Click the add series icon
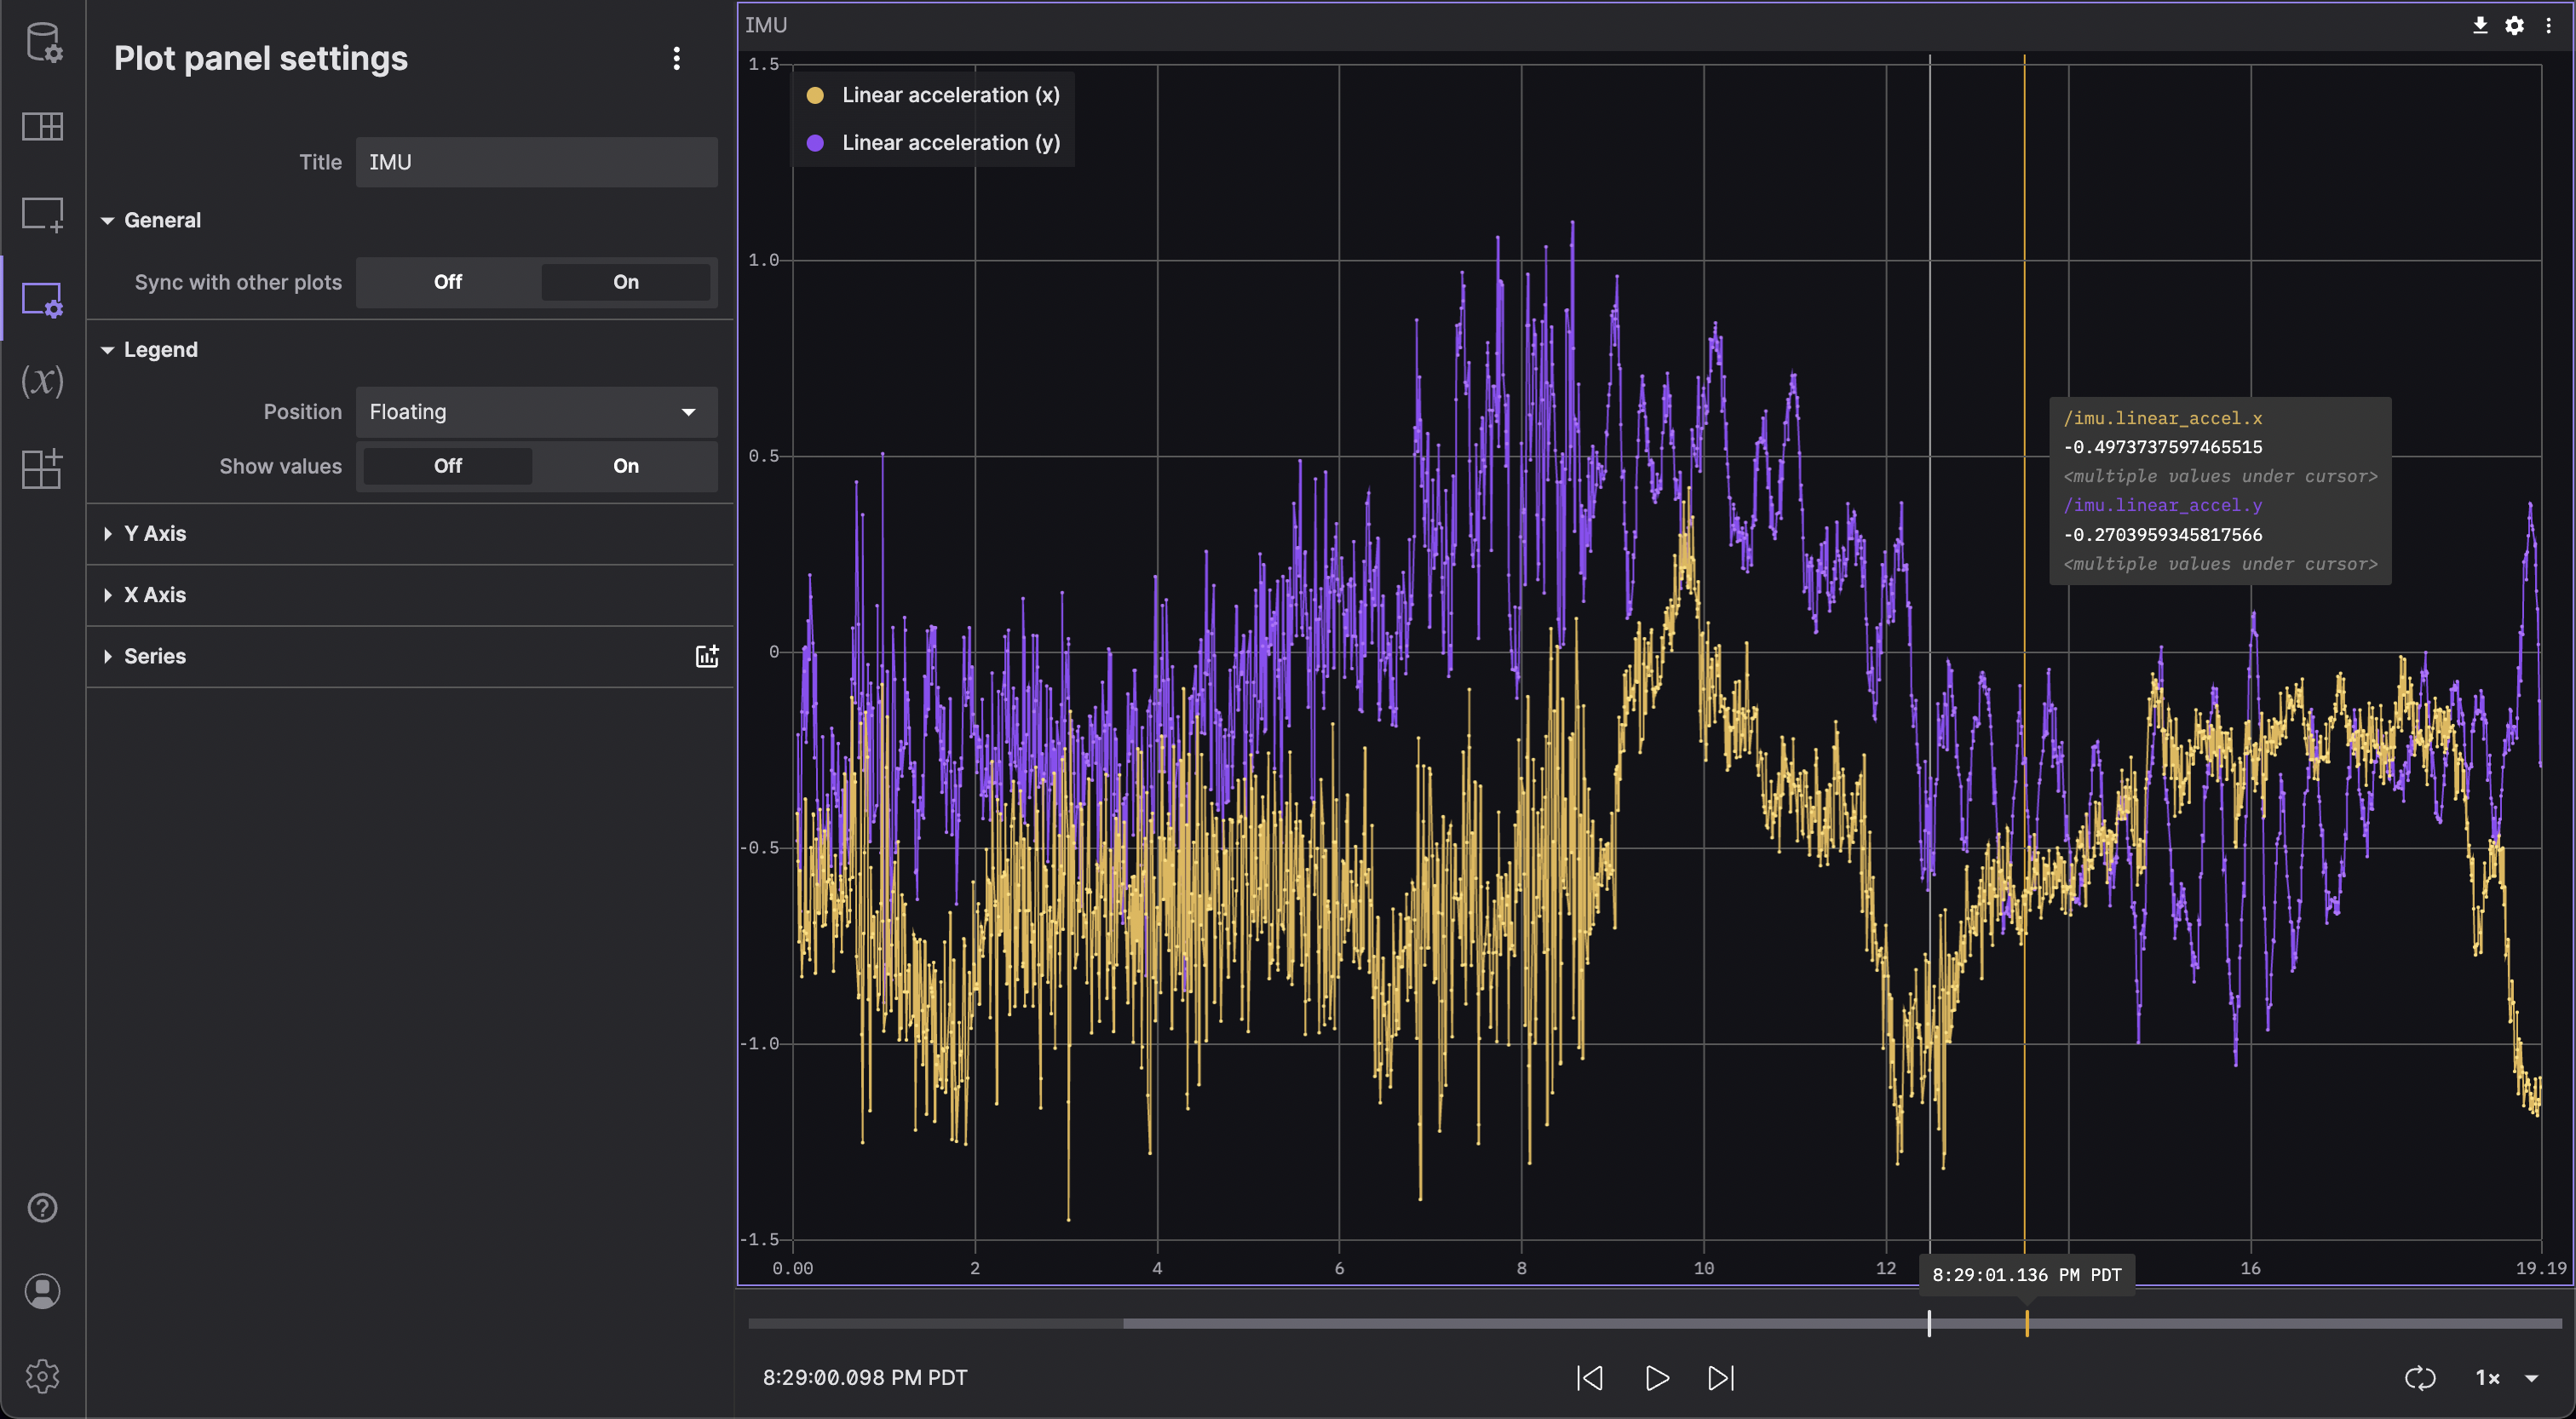 707,656
